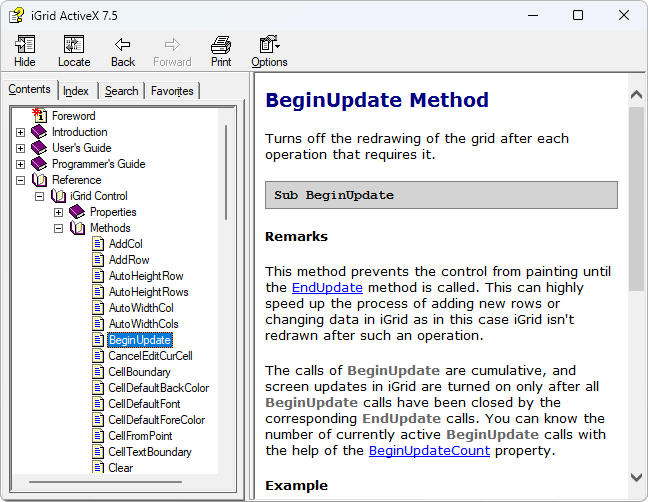648x502 pixels.
Task: Click the iGrid Control open book icon
Action: click(x=58, y=196)
